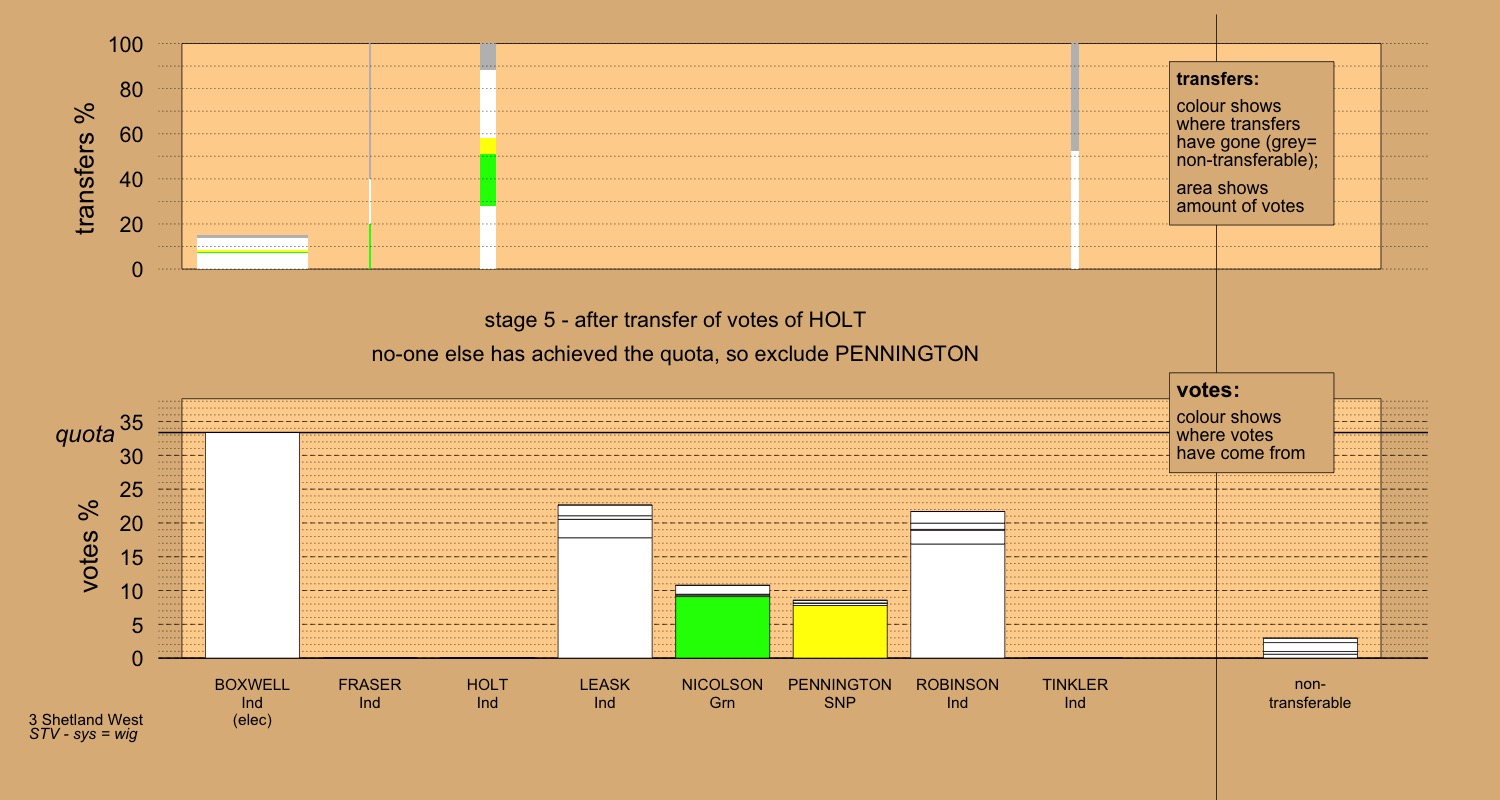Image resolution: width=1500 pixels, height=800 pixels.
Task: Click the NICOLSON Grn candidate label
Action: pyautogui.click(x=723, y=694)
